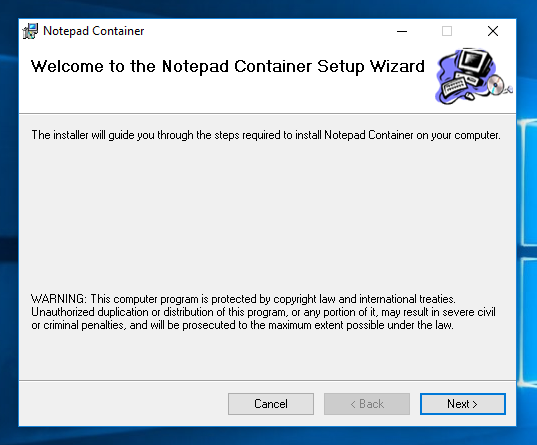Click the installer icon in the title bar

(30, 31)
